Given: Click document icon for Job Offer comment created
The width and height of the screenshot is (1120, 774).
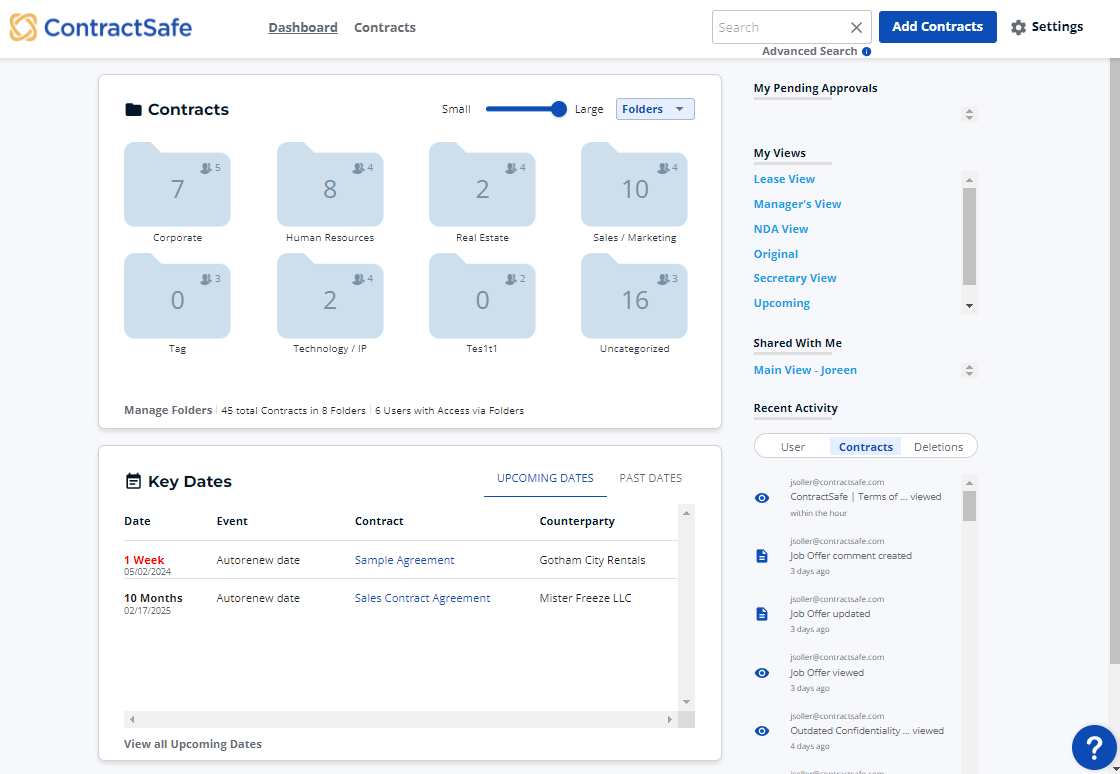Looking at the screenshot, I should coord(762,556).
